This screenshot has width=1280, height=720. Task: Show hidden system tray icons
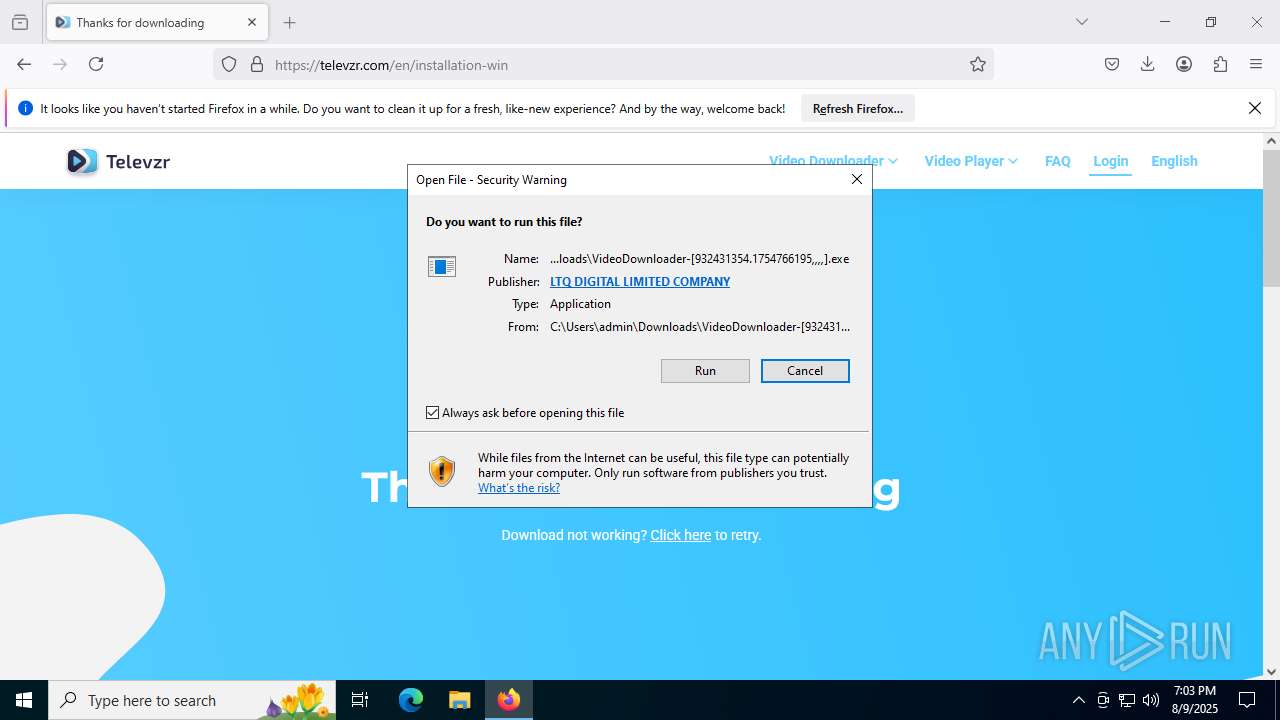(1078, 700)
